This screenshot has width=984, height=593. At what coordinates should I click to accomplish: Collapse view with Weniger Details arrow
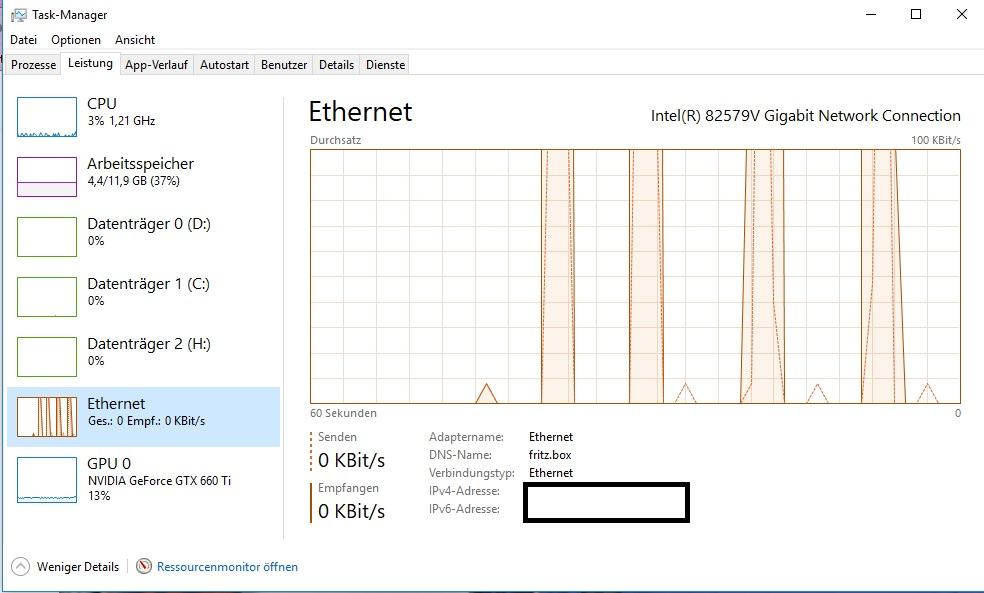click(20, 567)
